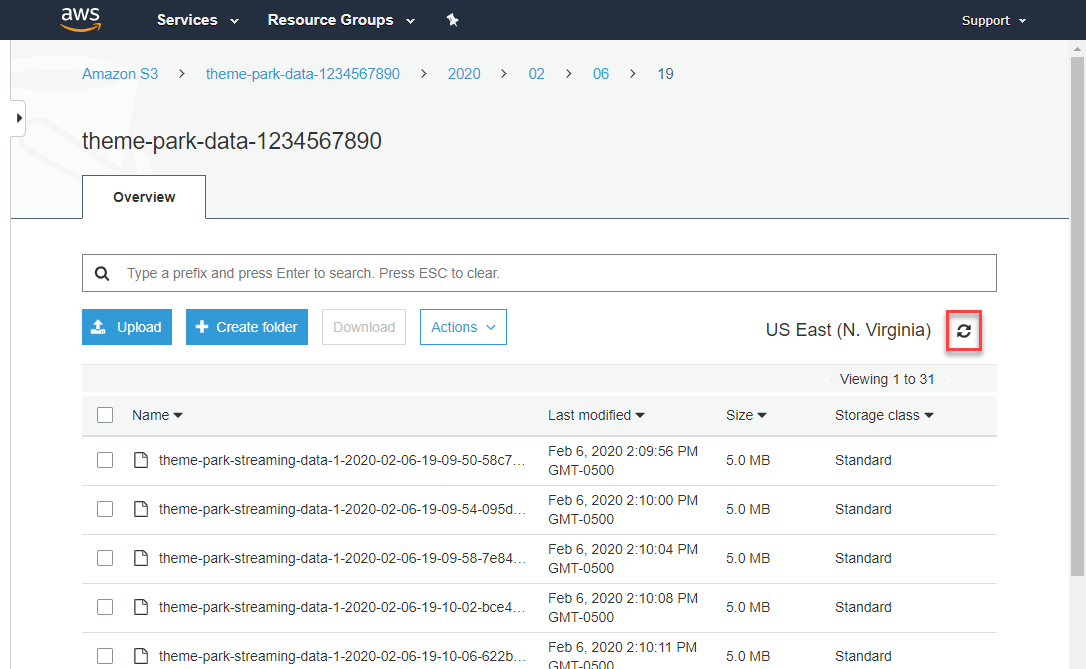
Task: Toggle the select-all objects checkbox
Action: pos(105,415)
